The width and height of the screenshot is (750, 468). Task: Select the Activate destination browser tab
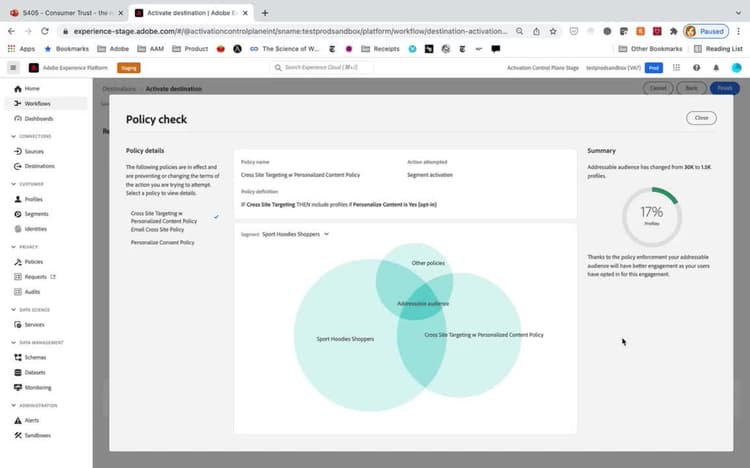(191, 13)
